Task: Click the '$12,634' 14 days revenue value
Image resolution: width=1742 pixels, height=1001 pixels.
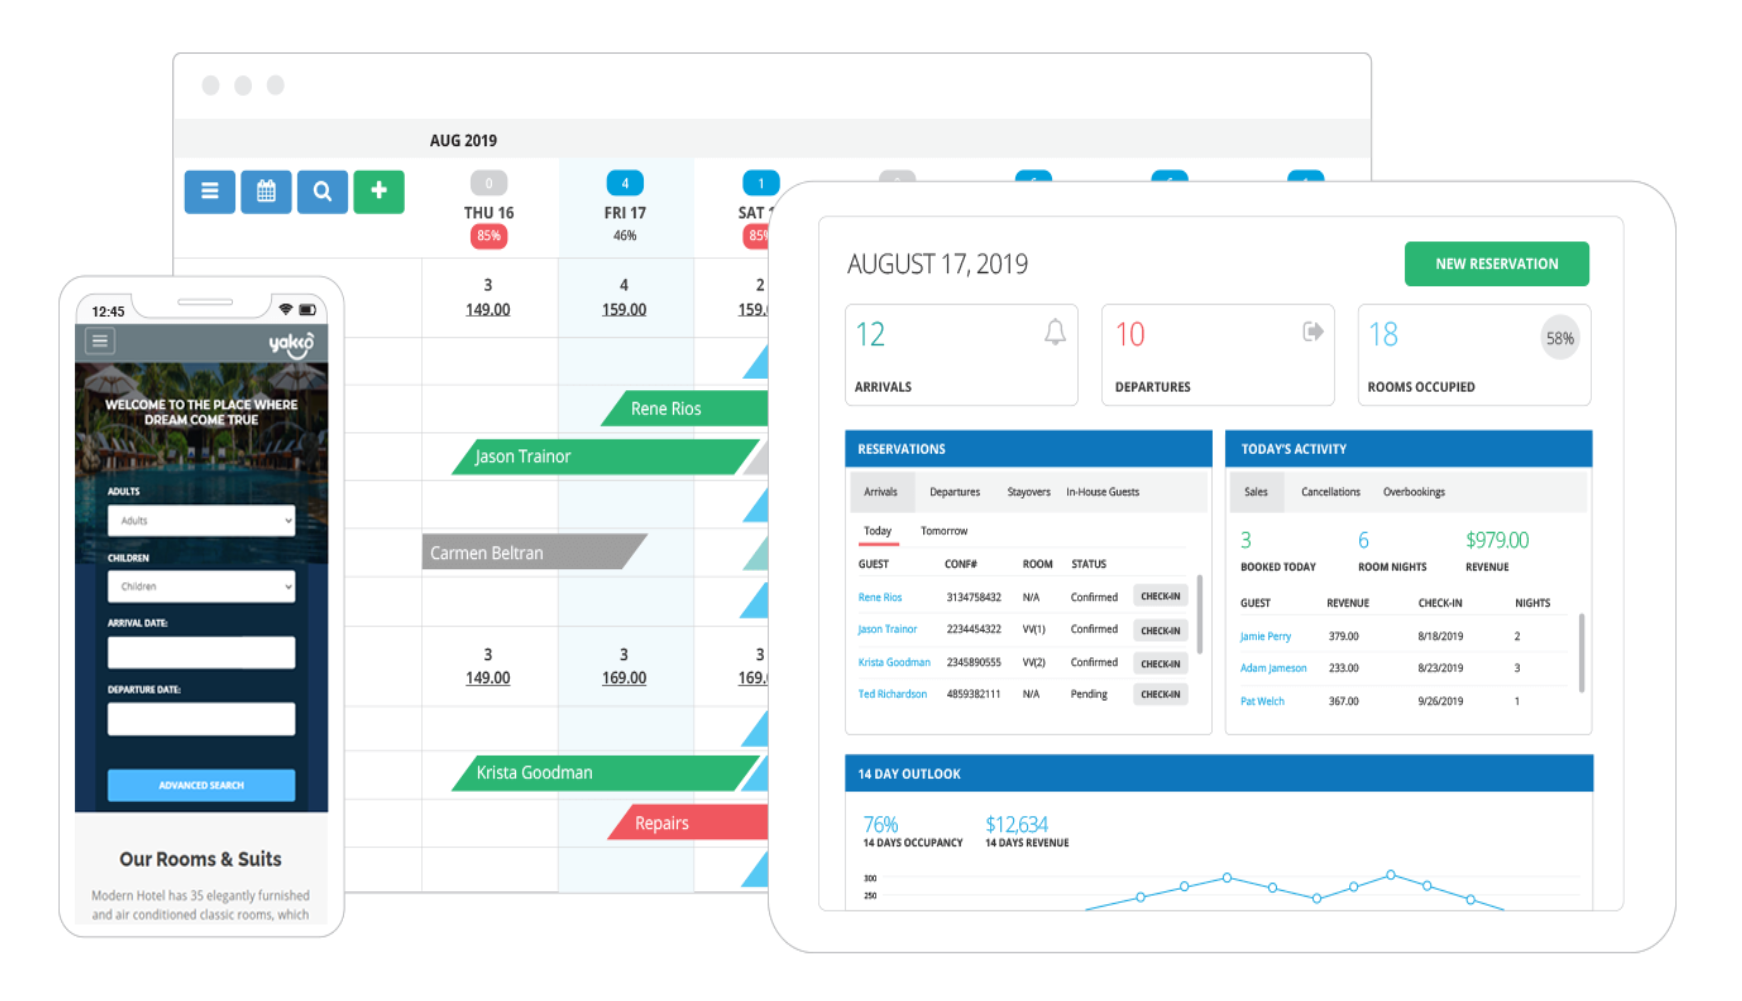Action: 1016,825
